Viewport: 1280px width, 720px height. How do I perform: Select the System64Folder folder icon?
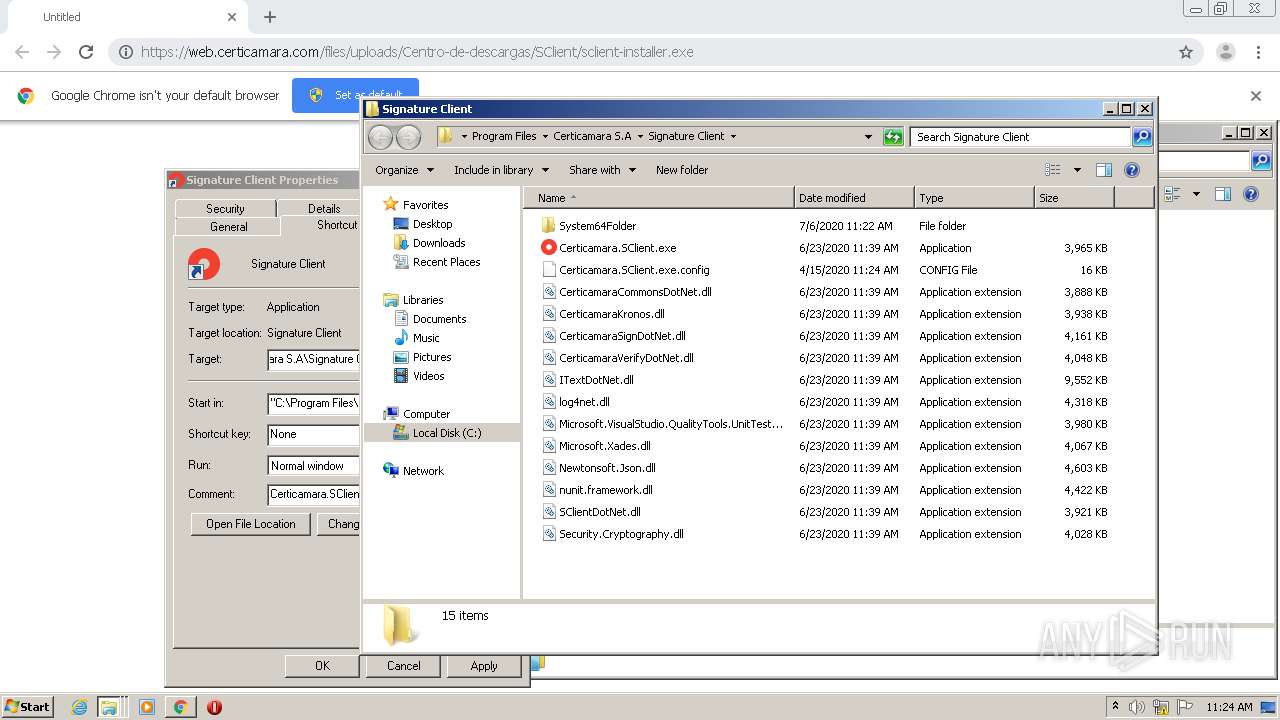click(548, 226)
